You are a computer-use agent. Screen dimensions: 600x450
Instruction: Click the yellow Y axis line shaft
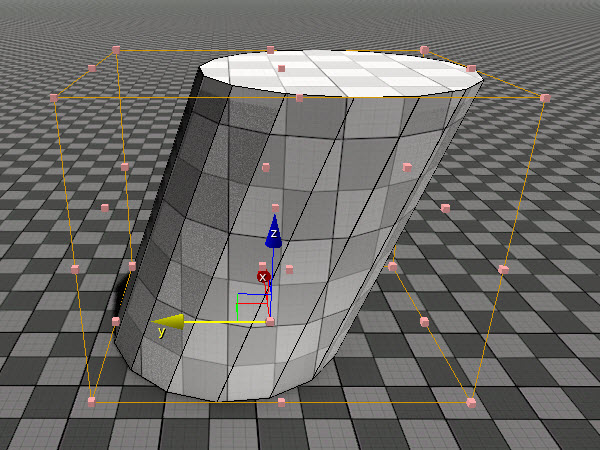[x=225, y=322]
